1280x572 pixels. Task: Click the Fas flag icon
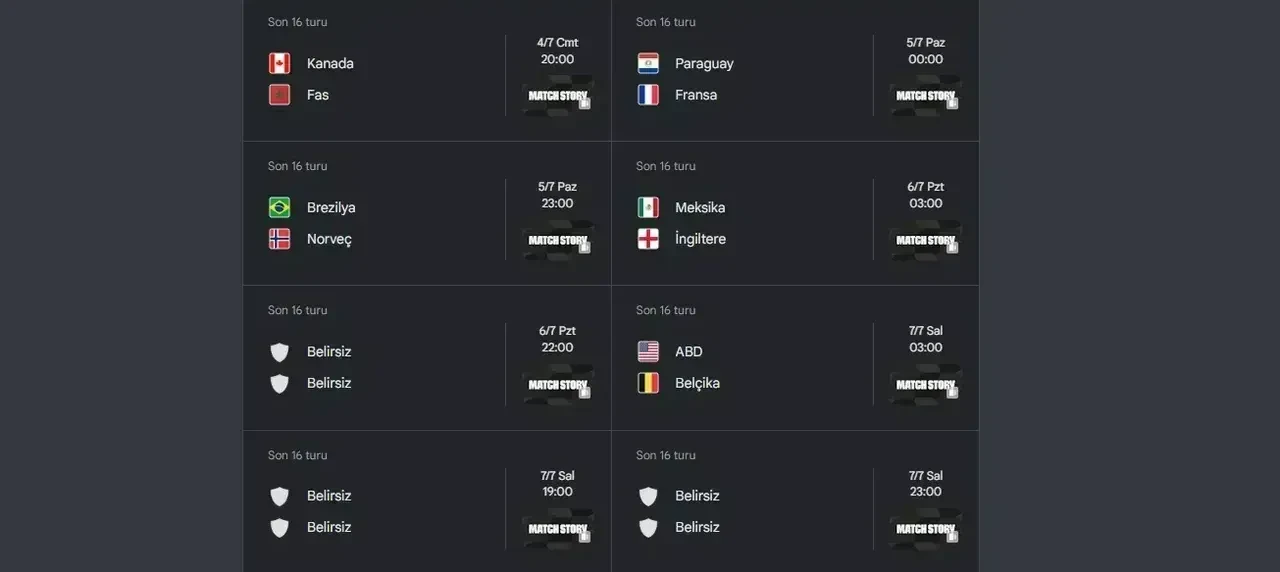coord(280,95)
